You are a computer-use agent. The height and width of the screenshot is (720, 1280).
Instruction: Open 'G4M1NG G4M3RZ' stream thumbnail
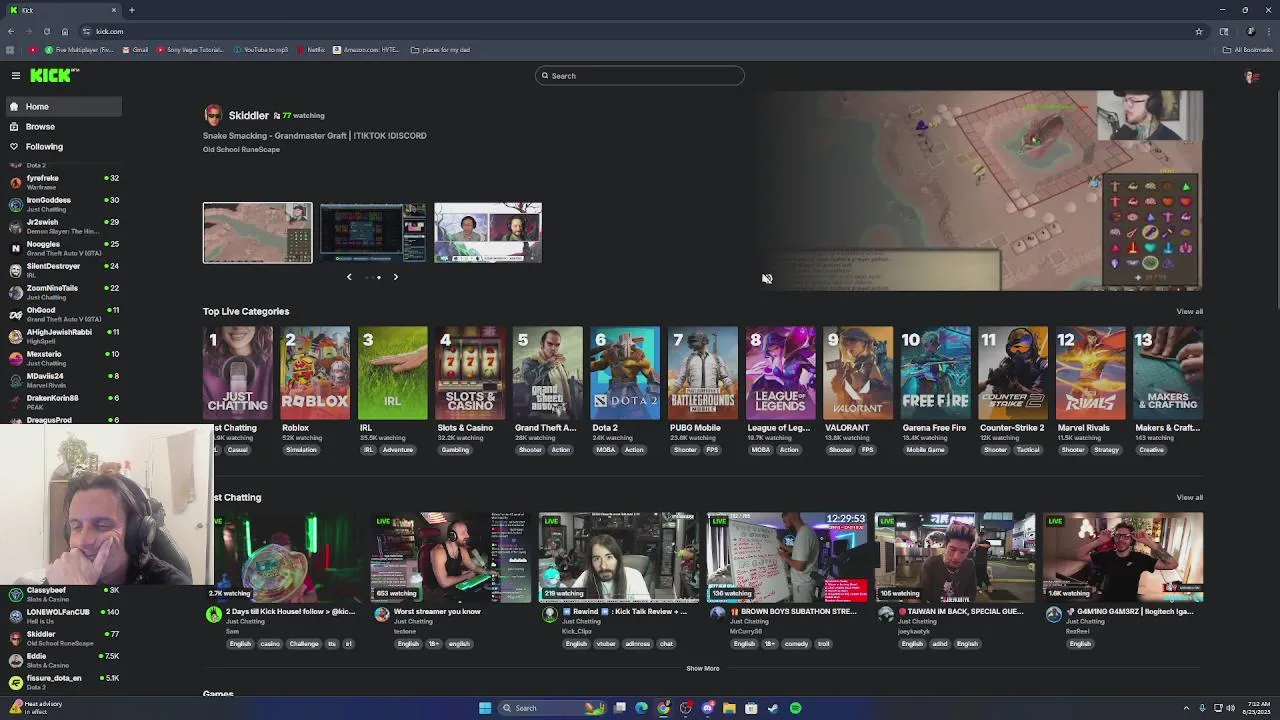(1123, 557)
